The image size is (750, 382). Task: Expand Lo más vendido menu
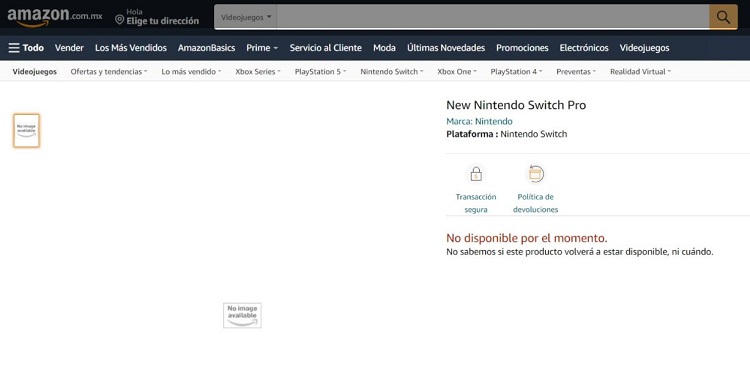191,72
